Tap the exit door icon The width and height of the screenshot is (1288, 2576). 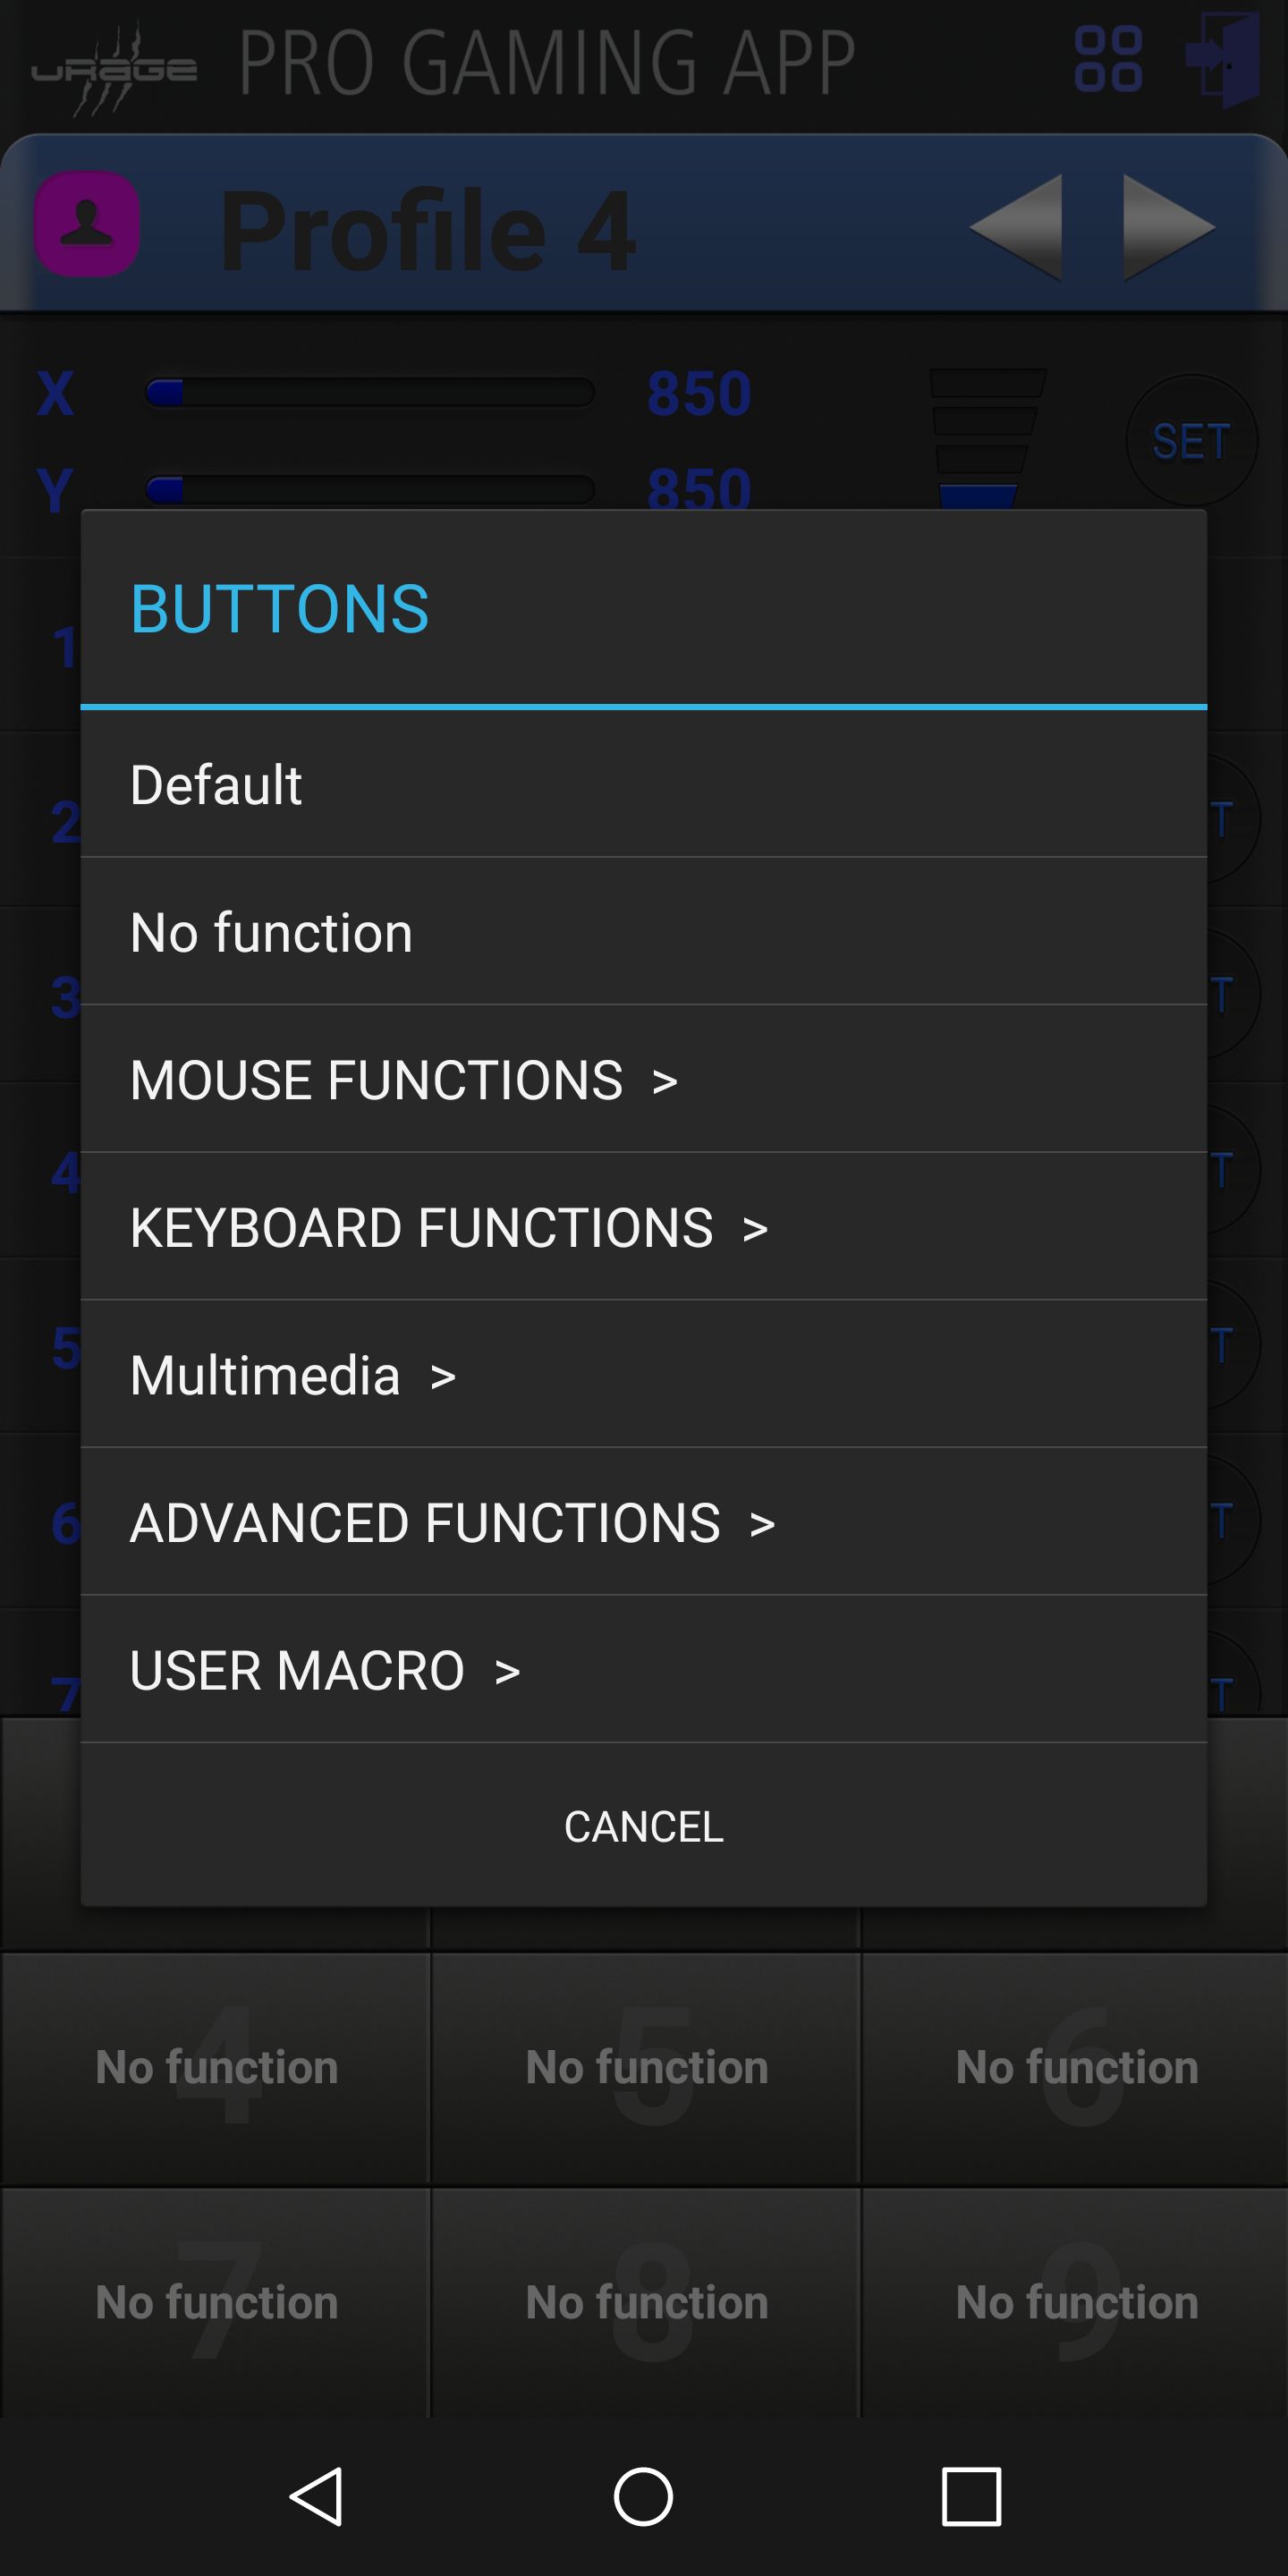[x=1222, y=60]
